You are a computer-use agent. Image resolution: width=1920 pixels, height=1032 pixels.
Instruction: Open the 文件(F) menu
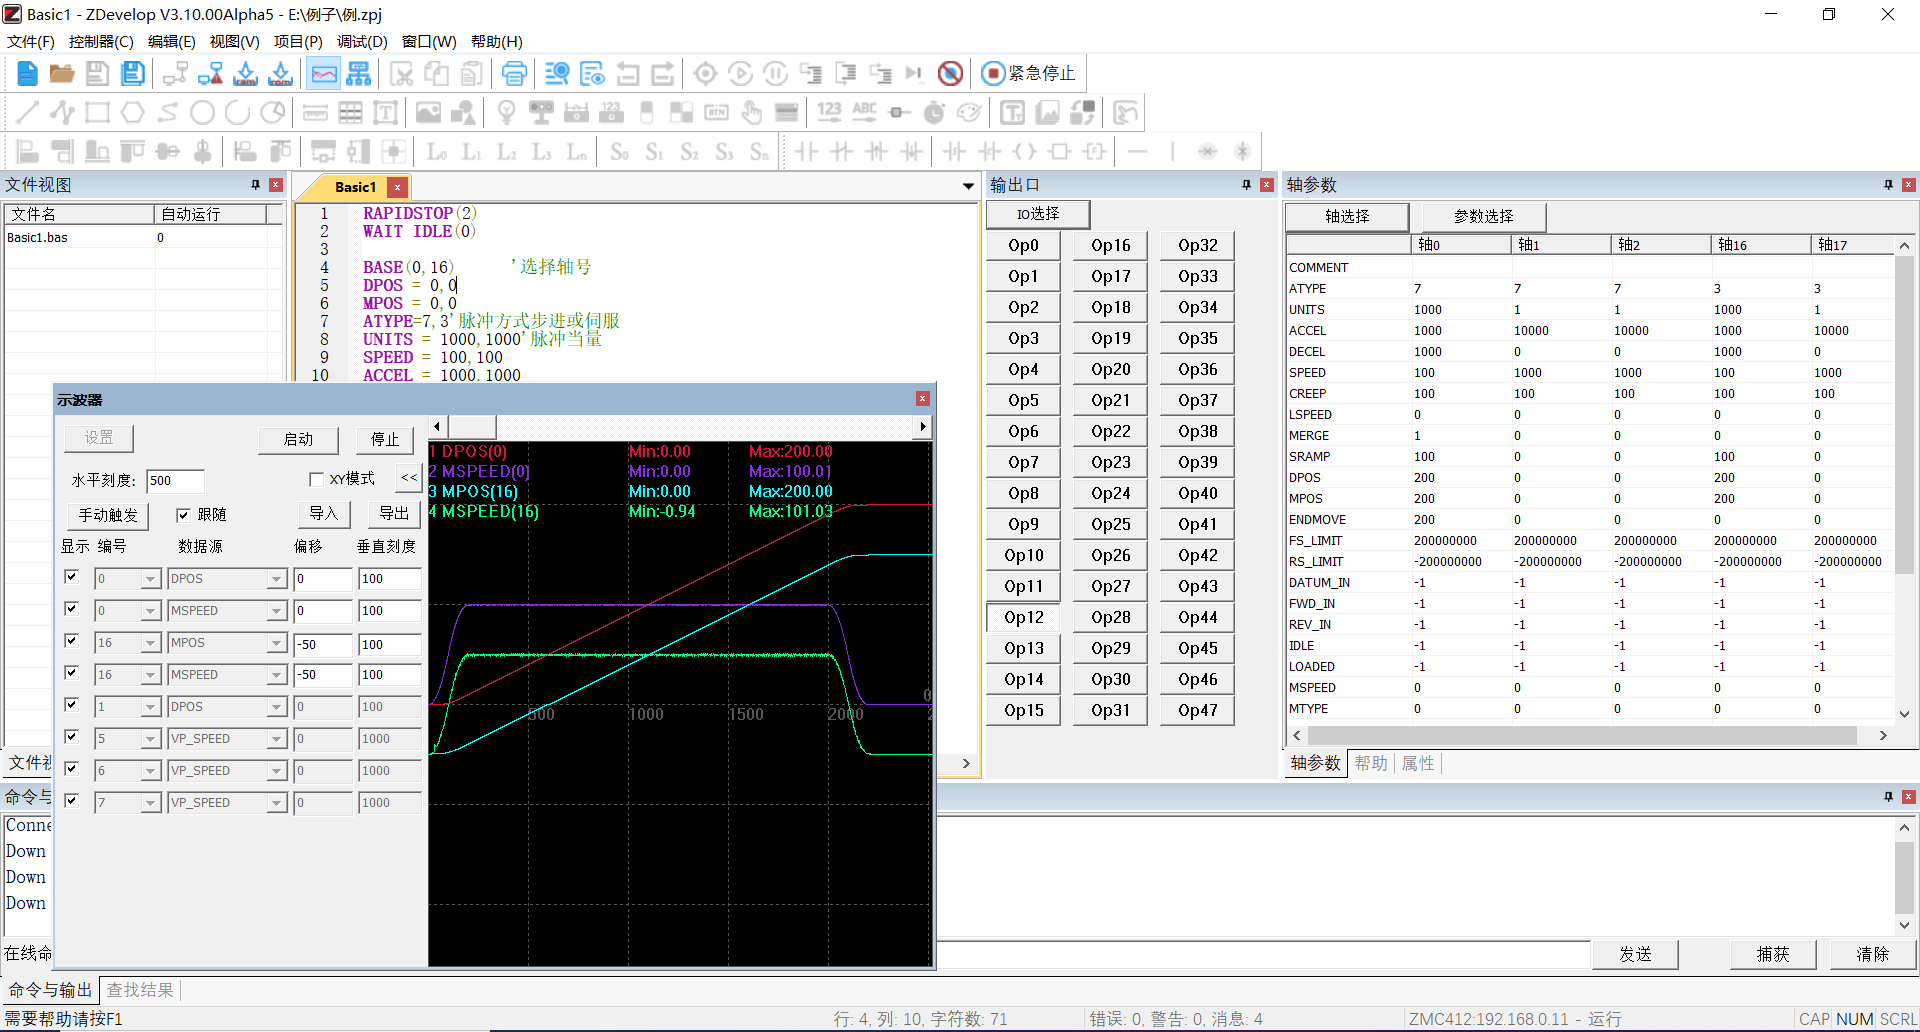31,42
